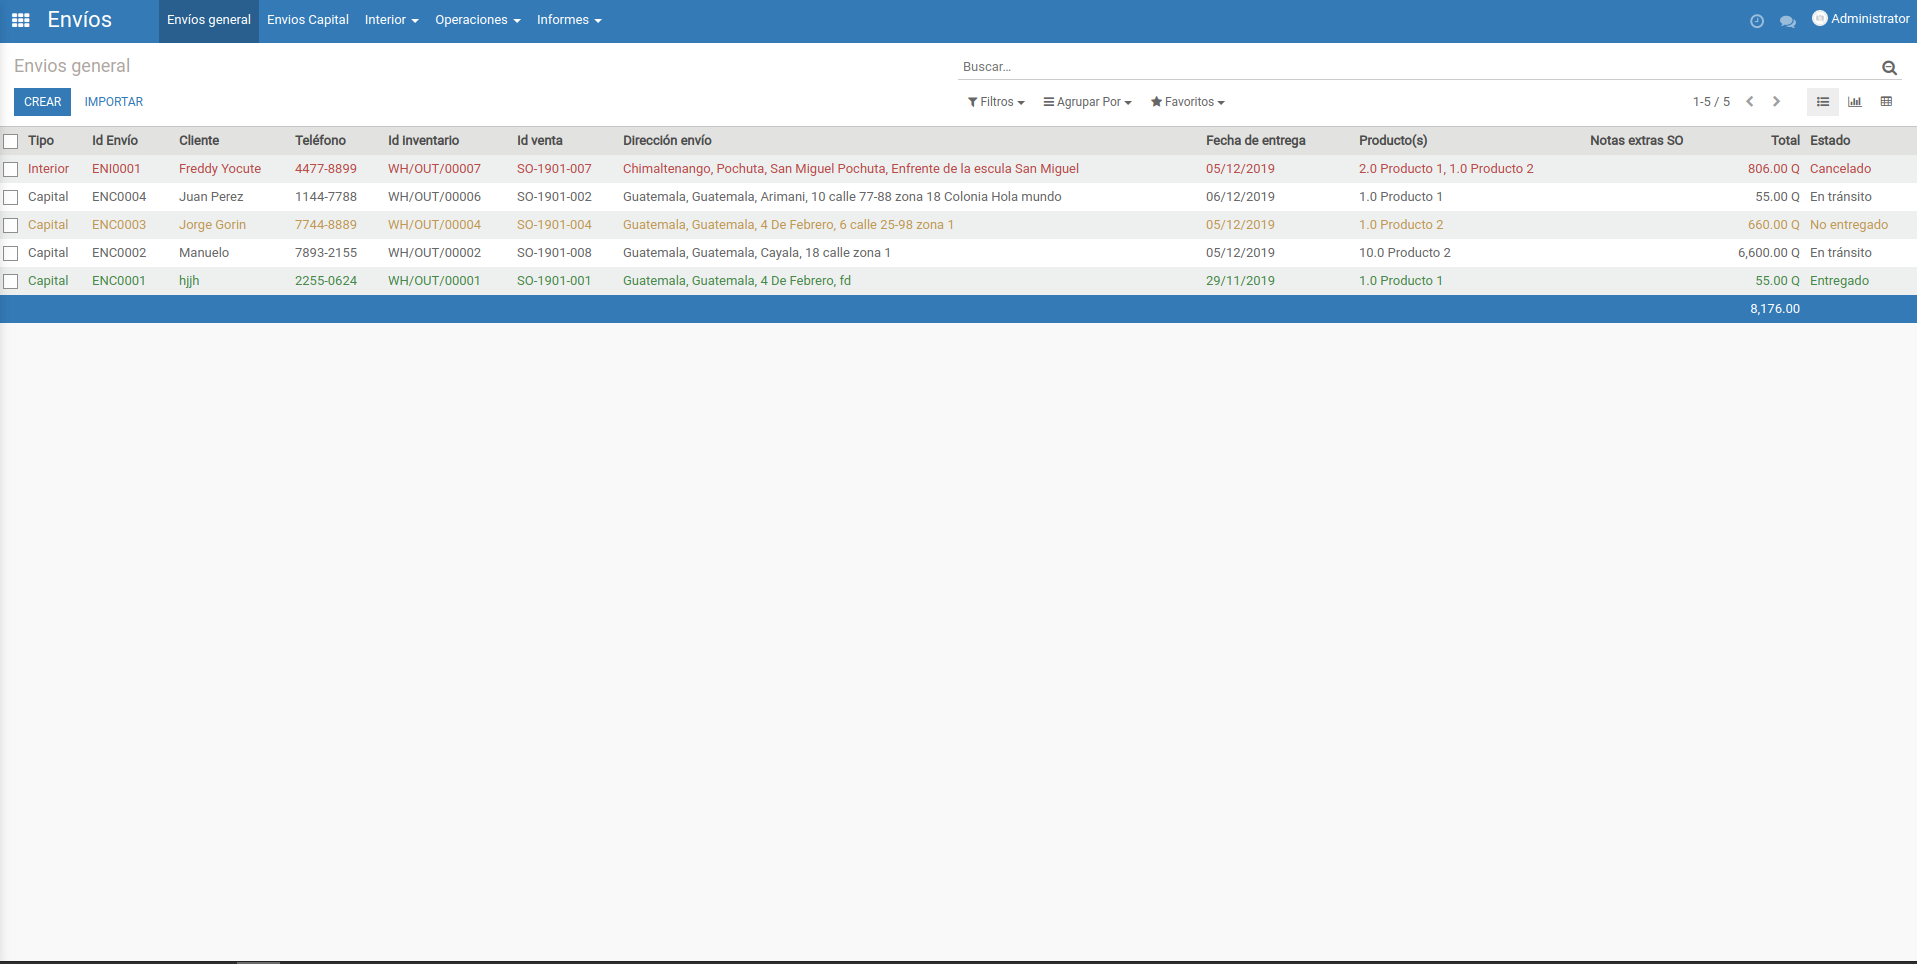Click into the Buscar search field

click(1418, 67)
